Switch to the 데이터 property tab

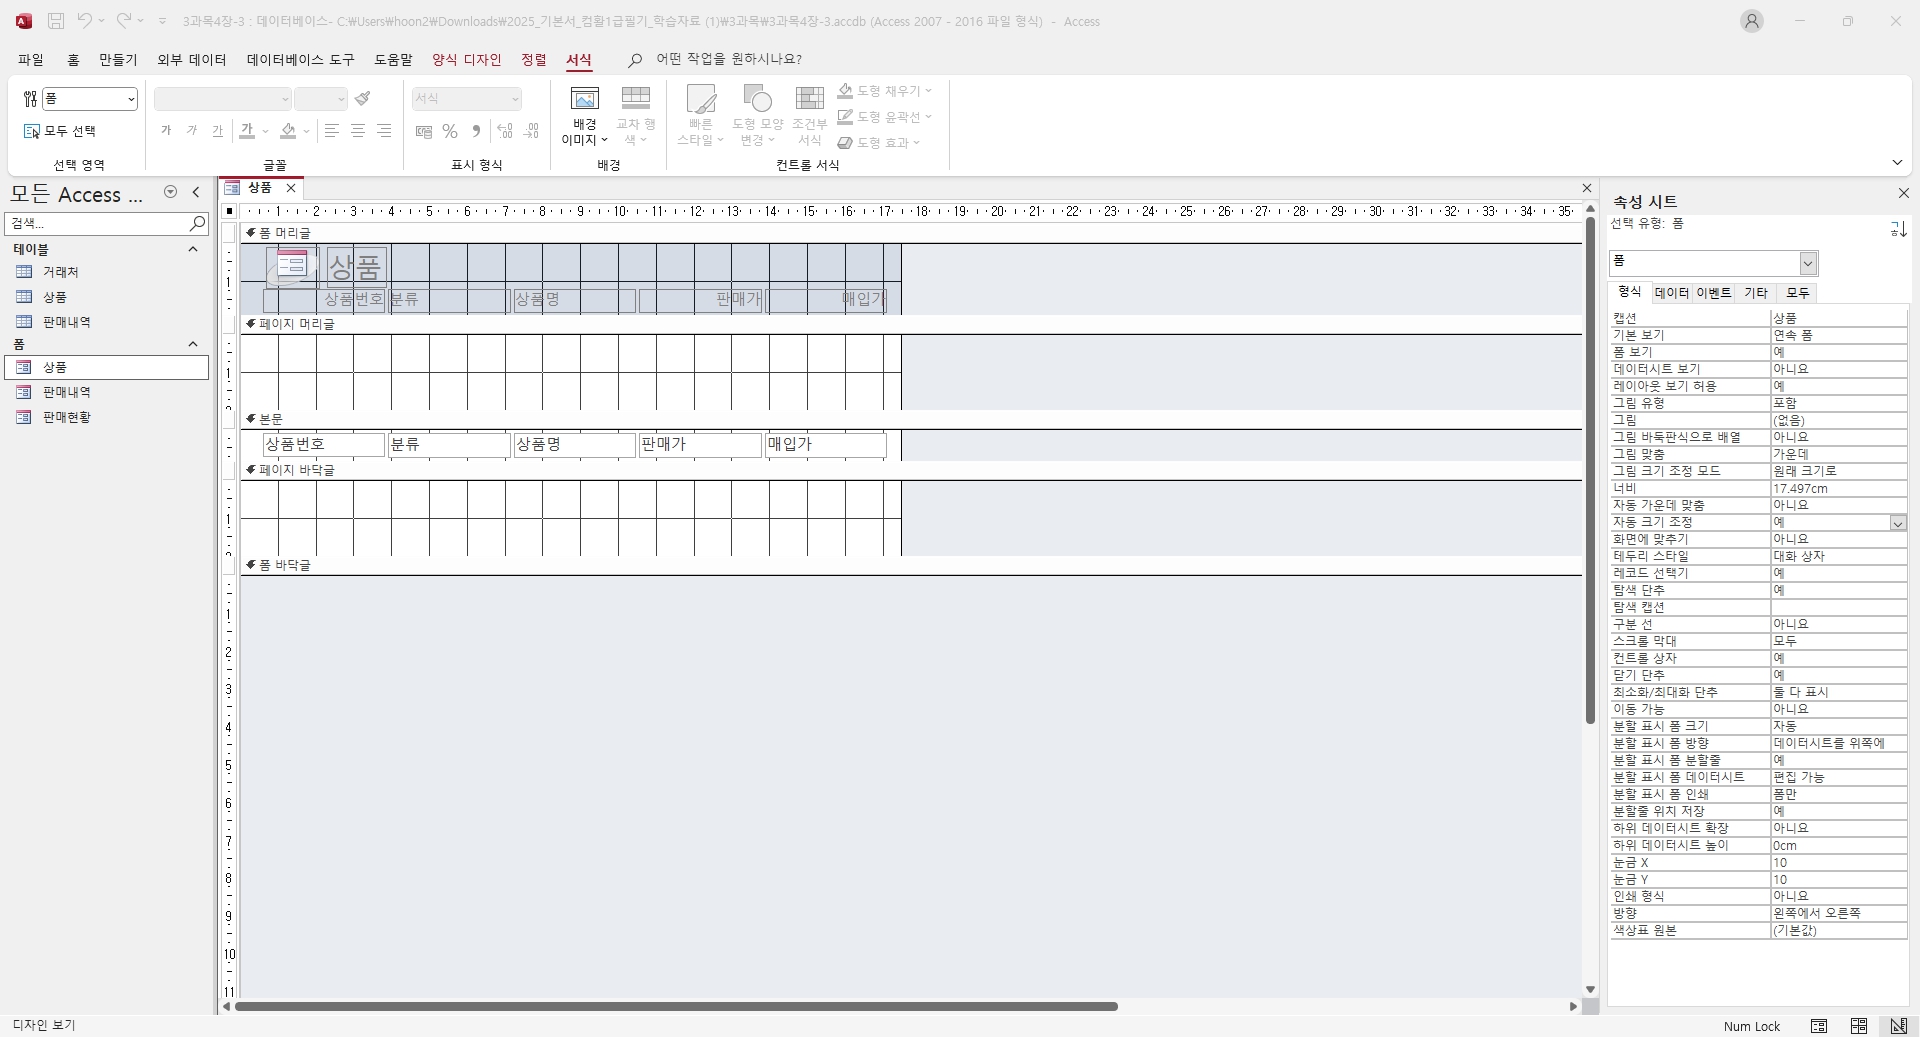tap(1671, 293)
